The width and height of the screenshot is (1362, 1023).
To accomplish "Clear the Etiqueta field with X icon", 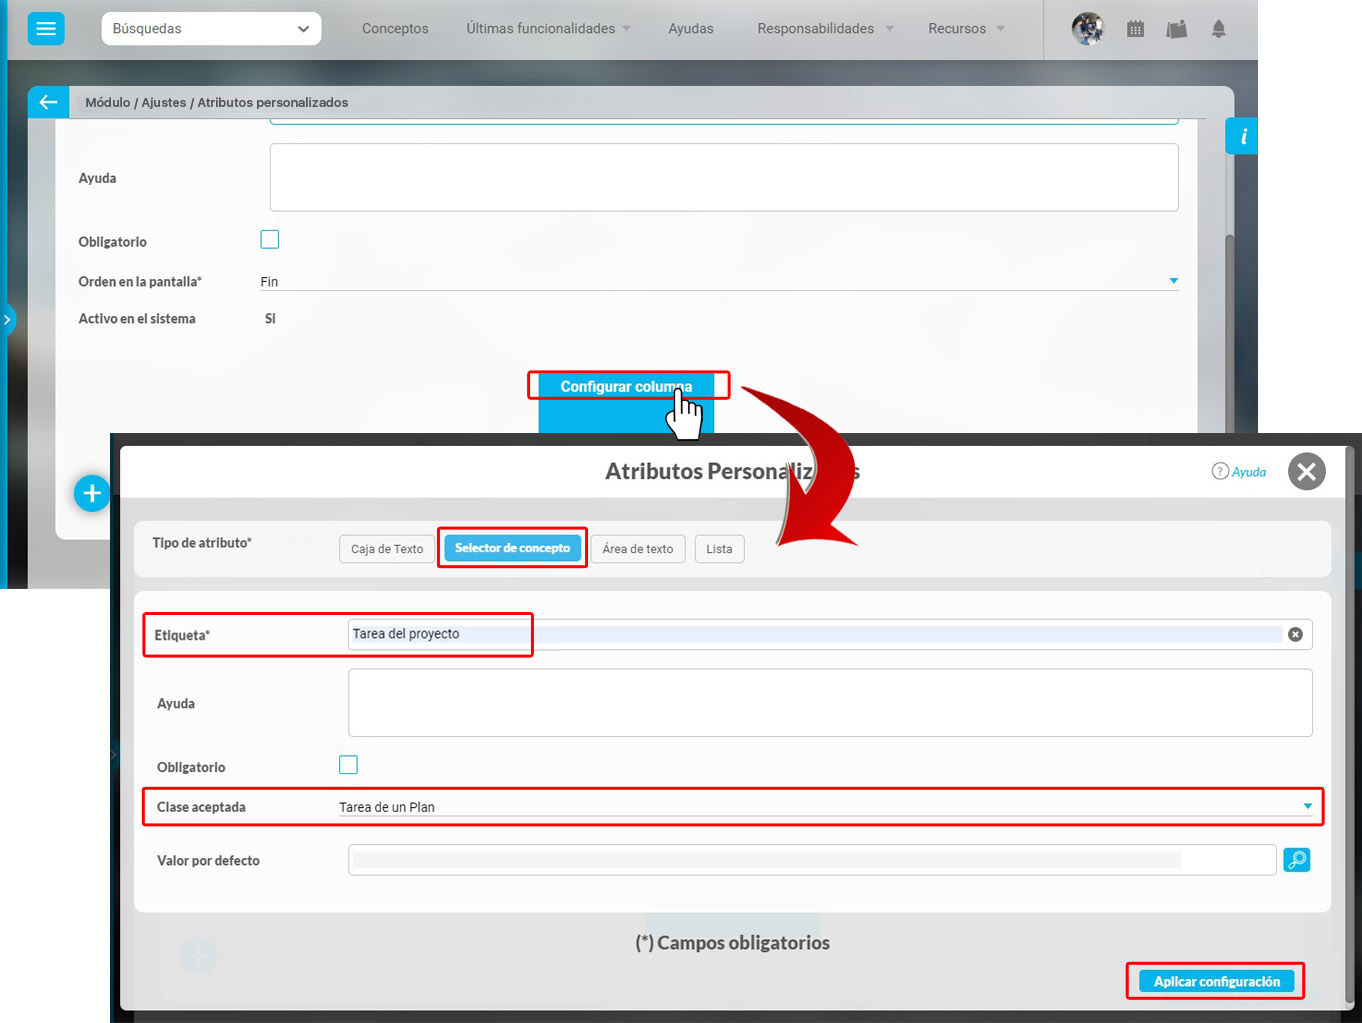I will pyautogui.click(x=1295, y=634).
